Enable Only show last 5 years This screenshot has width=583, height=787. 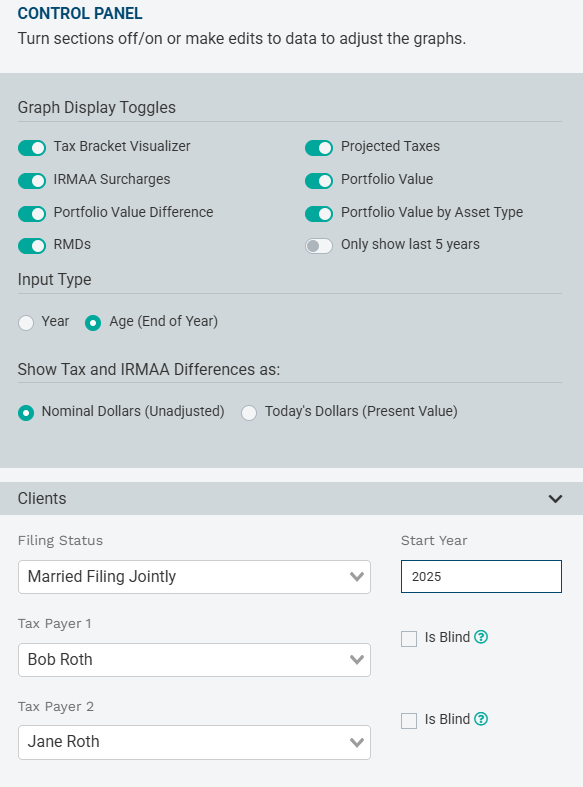pos(319,246)
